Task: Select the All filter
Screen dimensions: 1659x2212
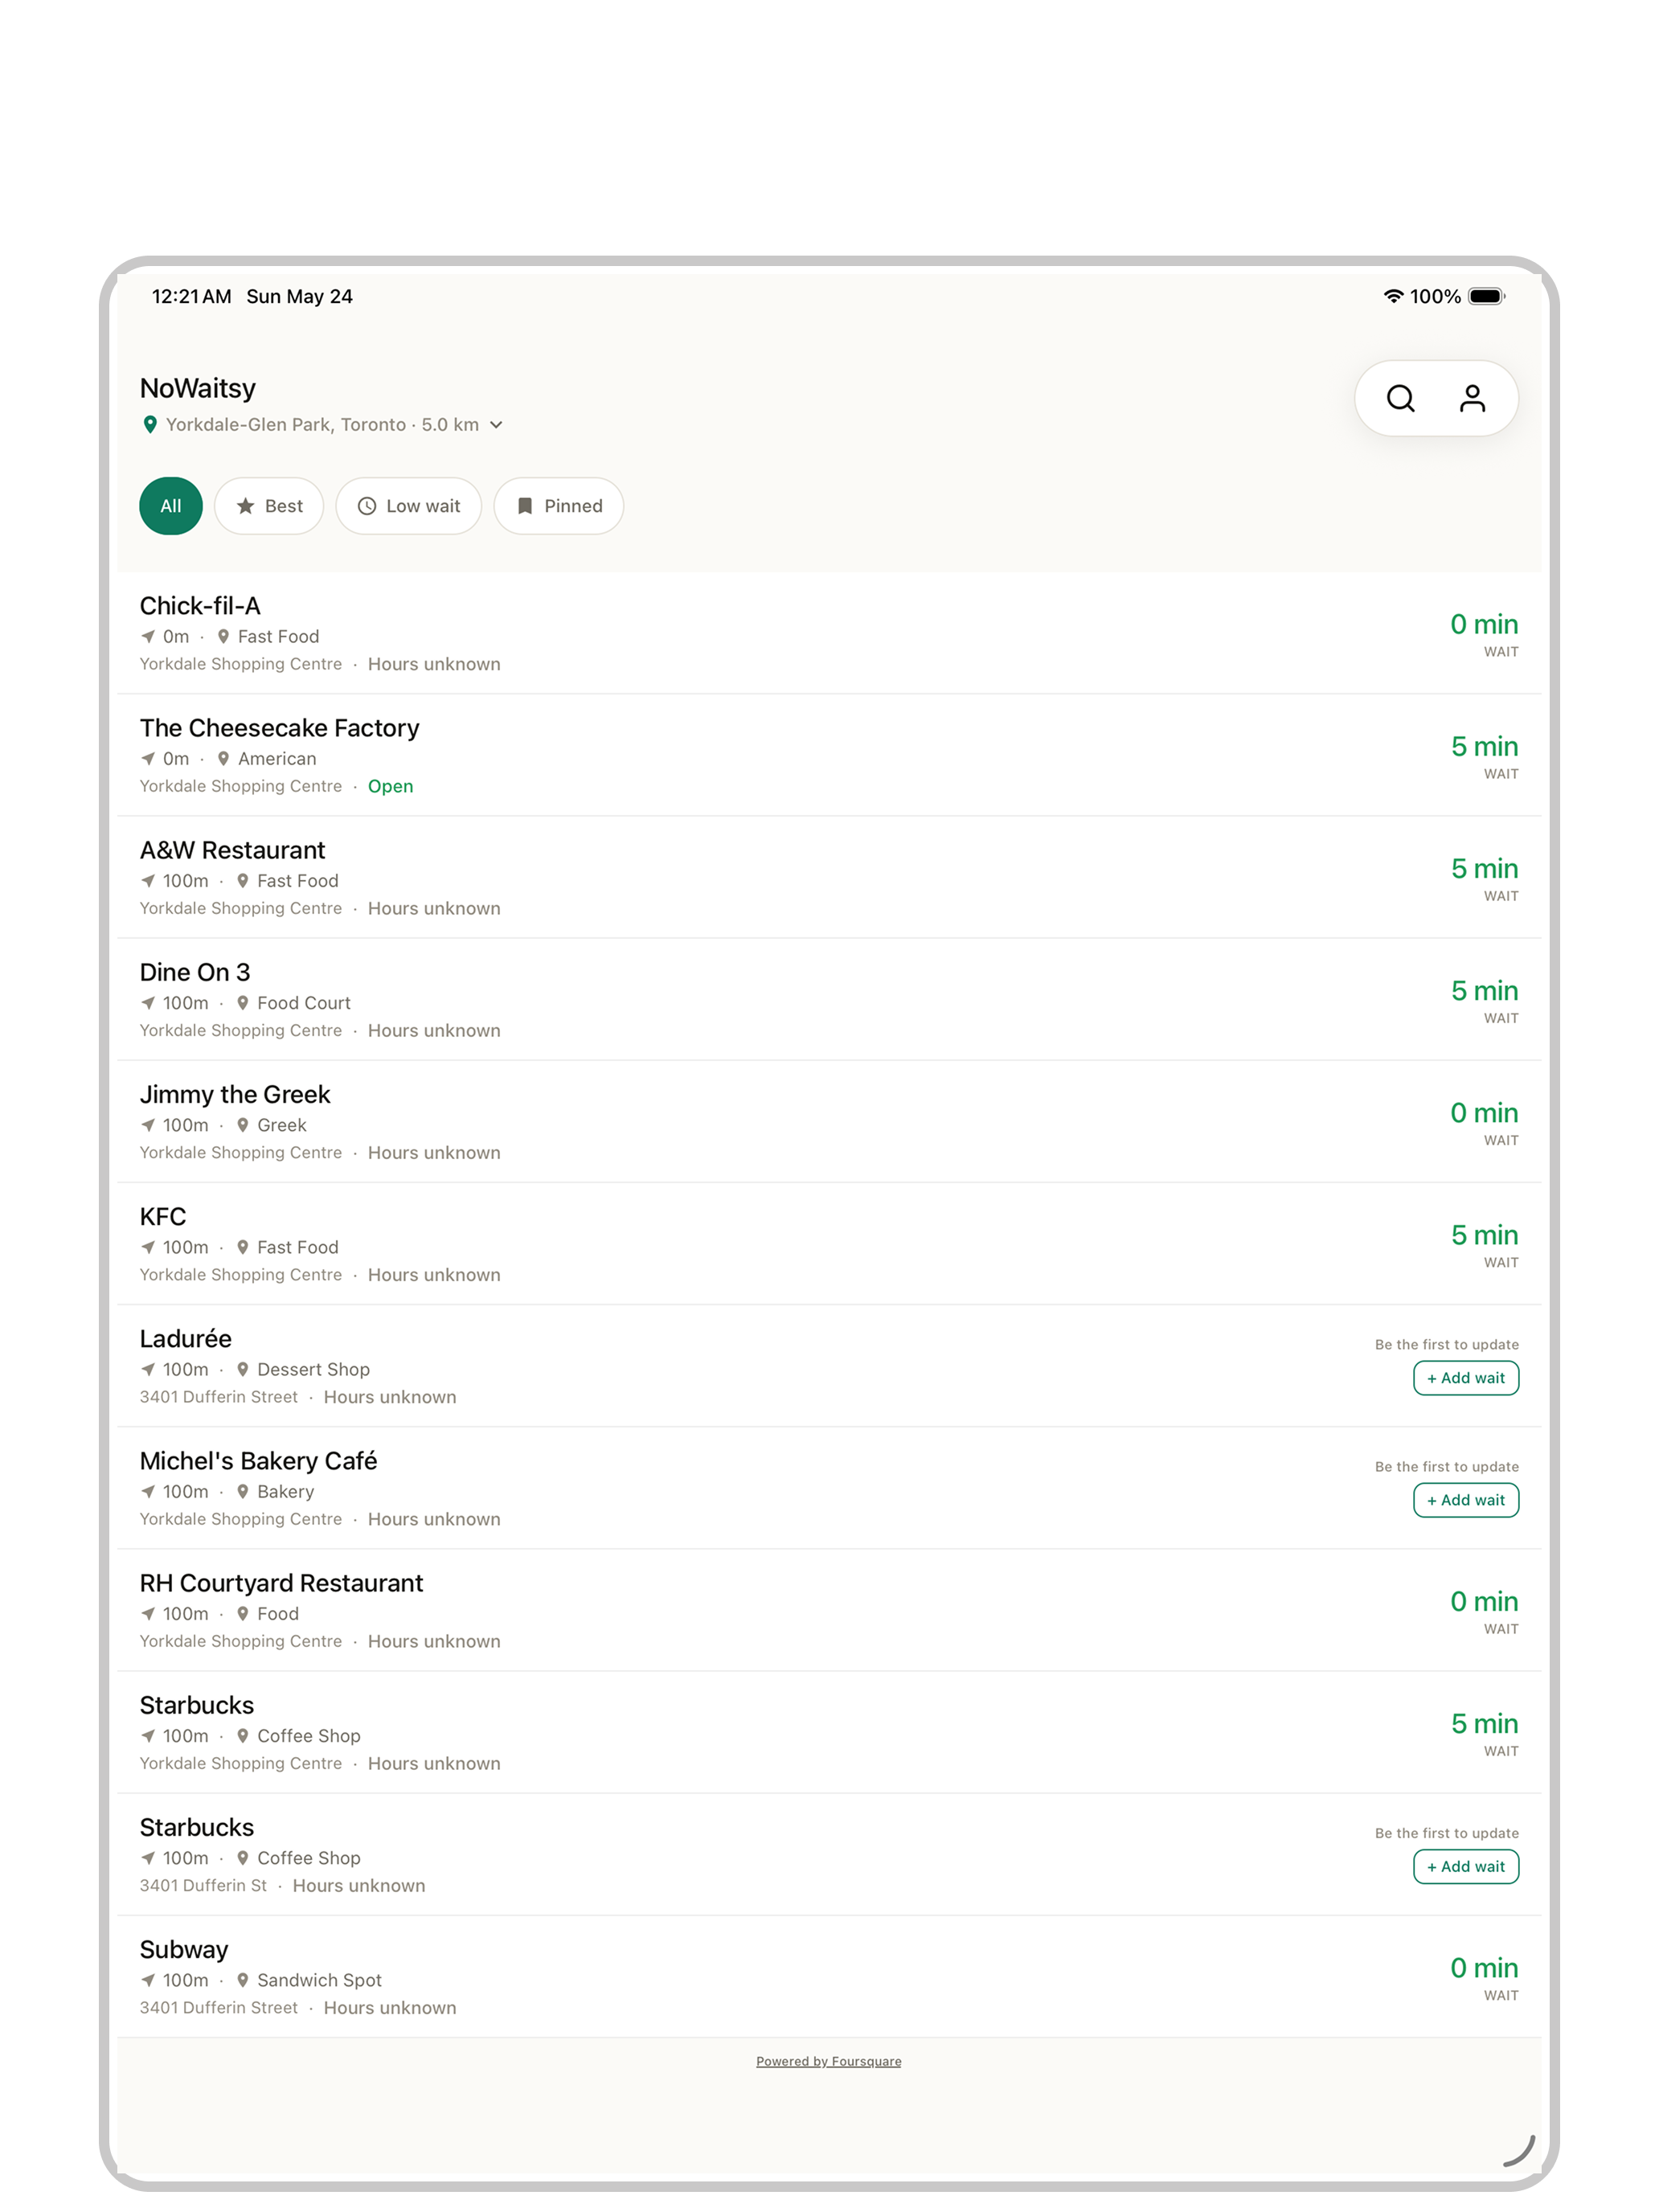Action: [x=171, y=506]
